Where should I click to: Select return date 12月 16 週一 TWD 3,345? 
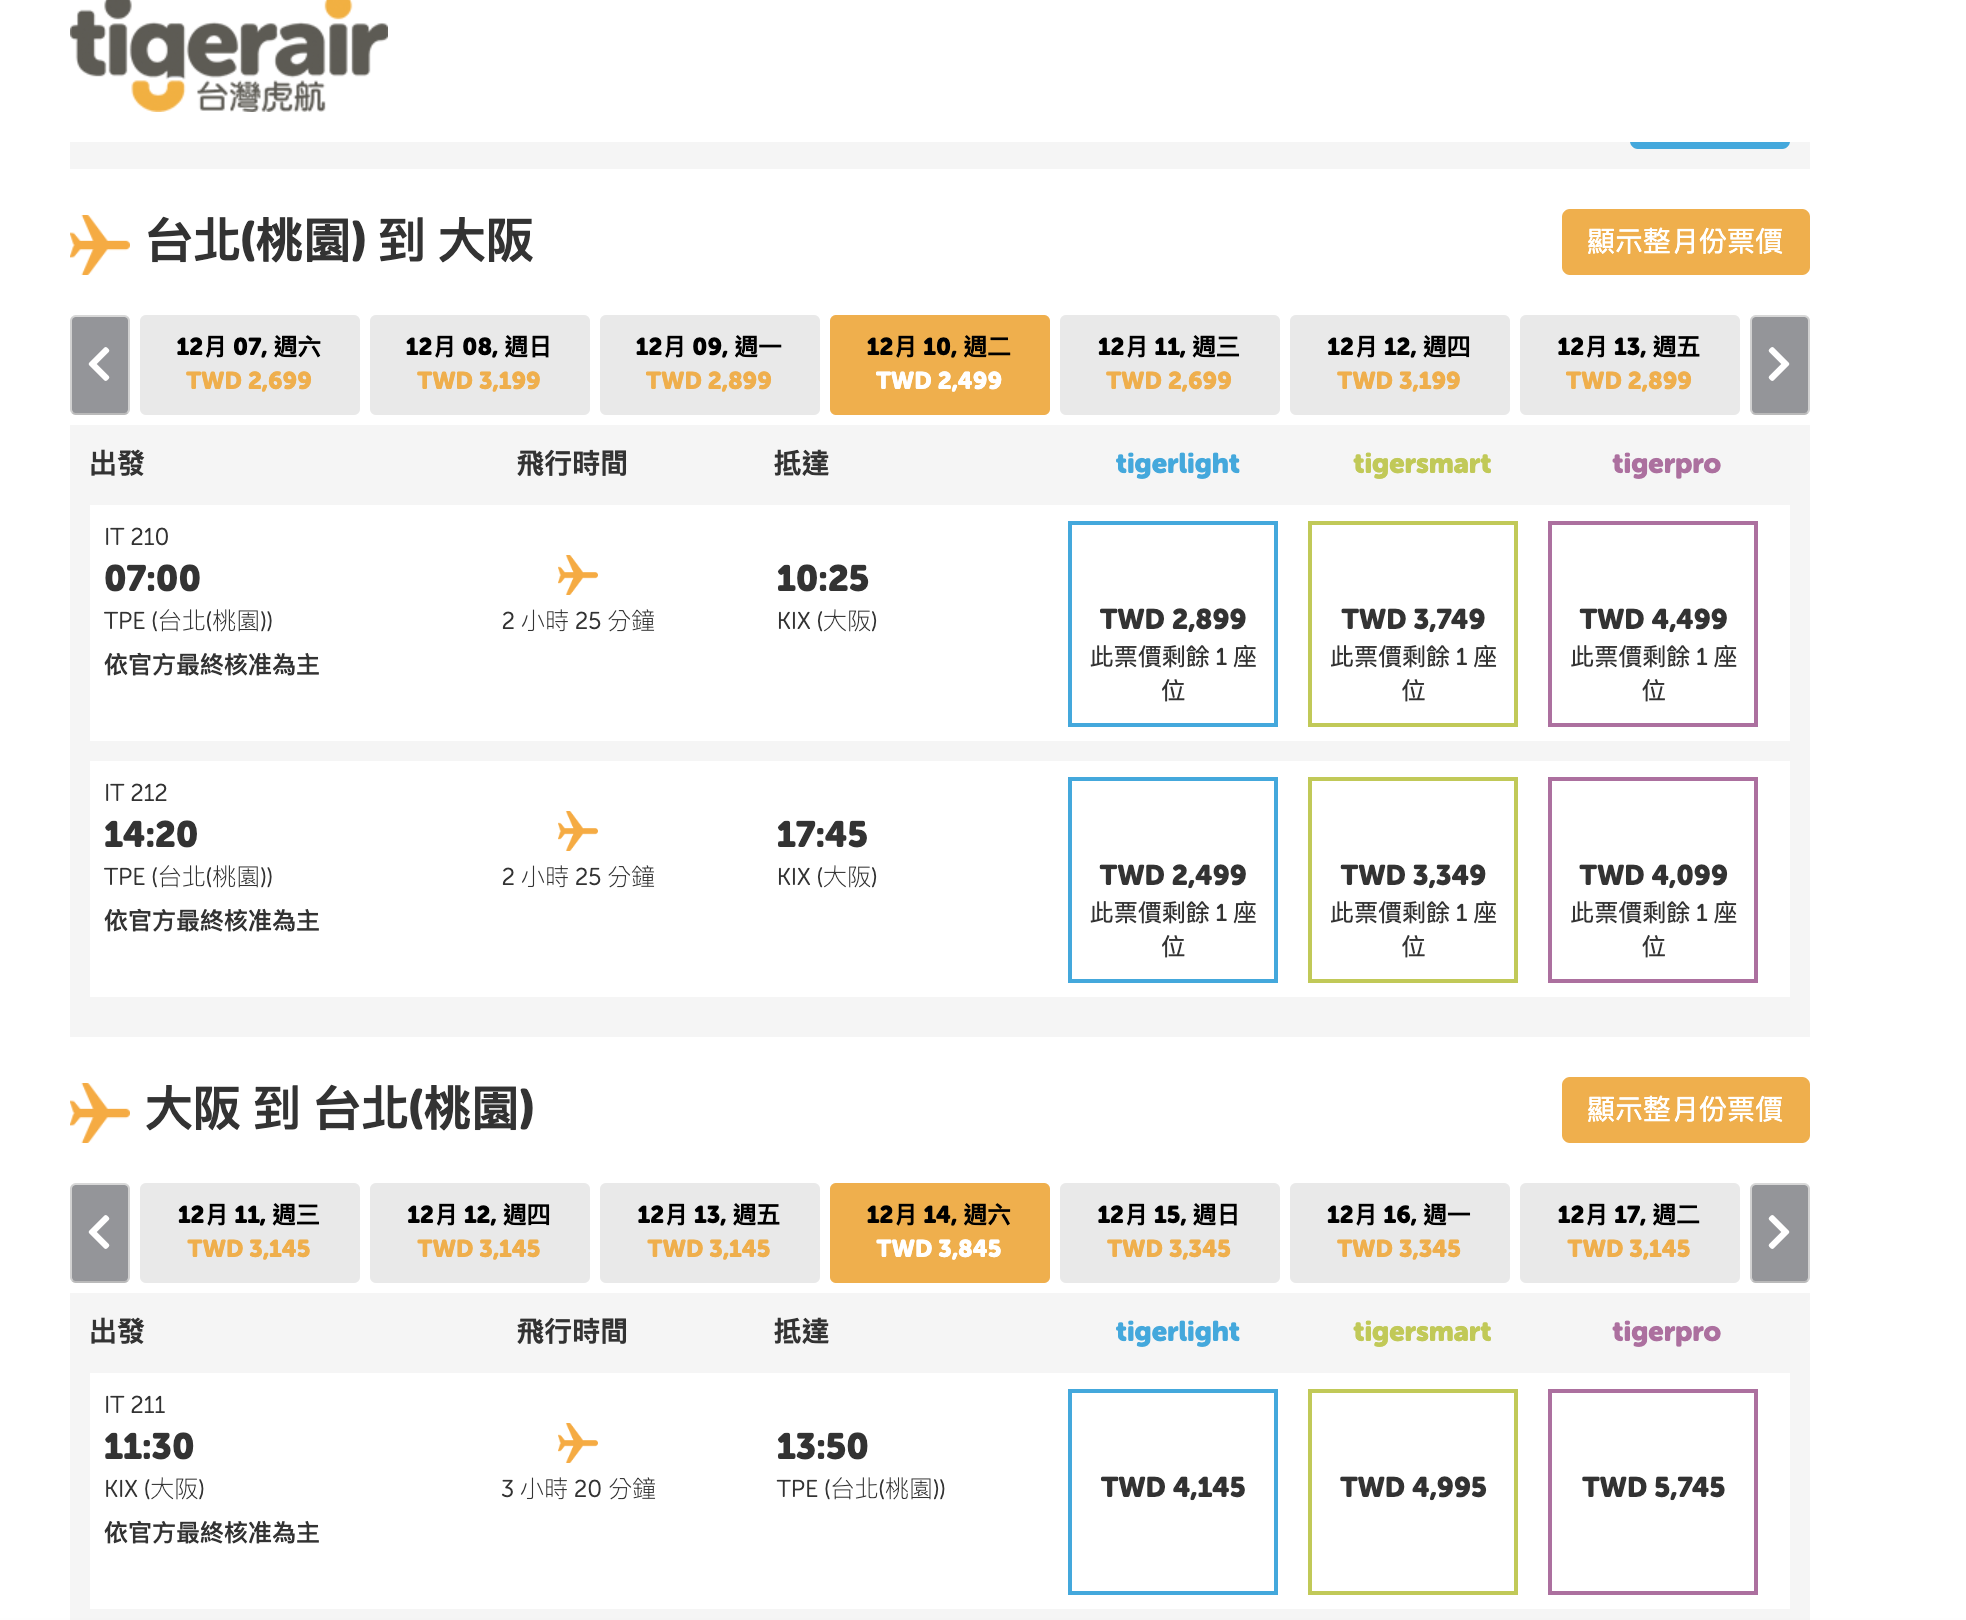coord(1400,1233)
